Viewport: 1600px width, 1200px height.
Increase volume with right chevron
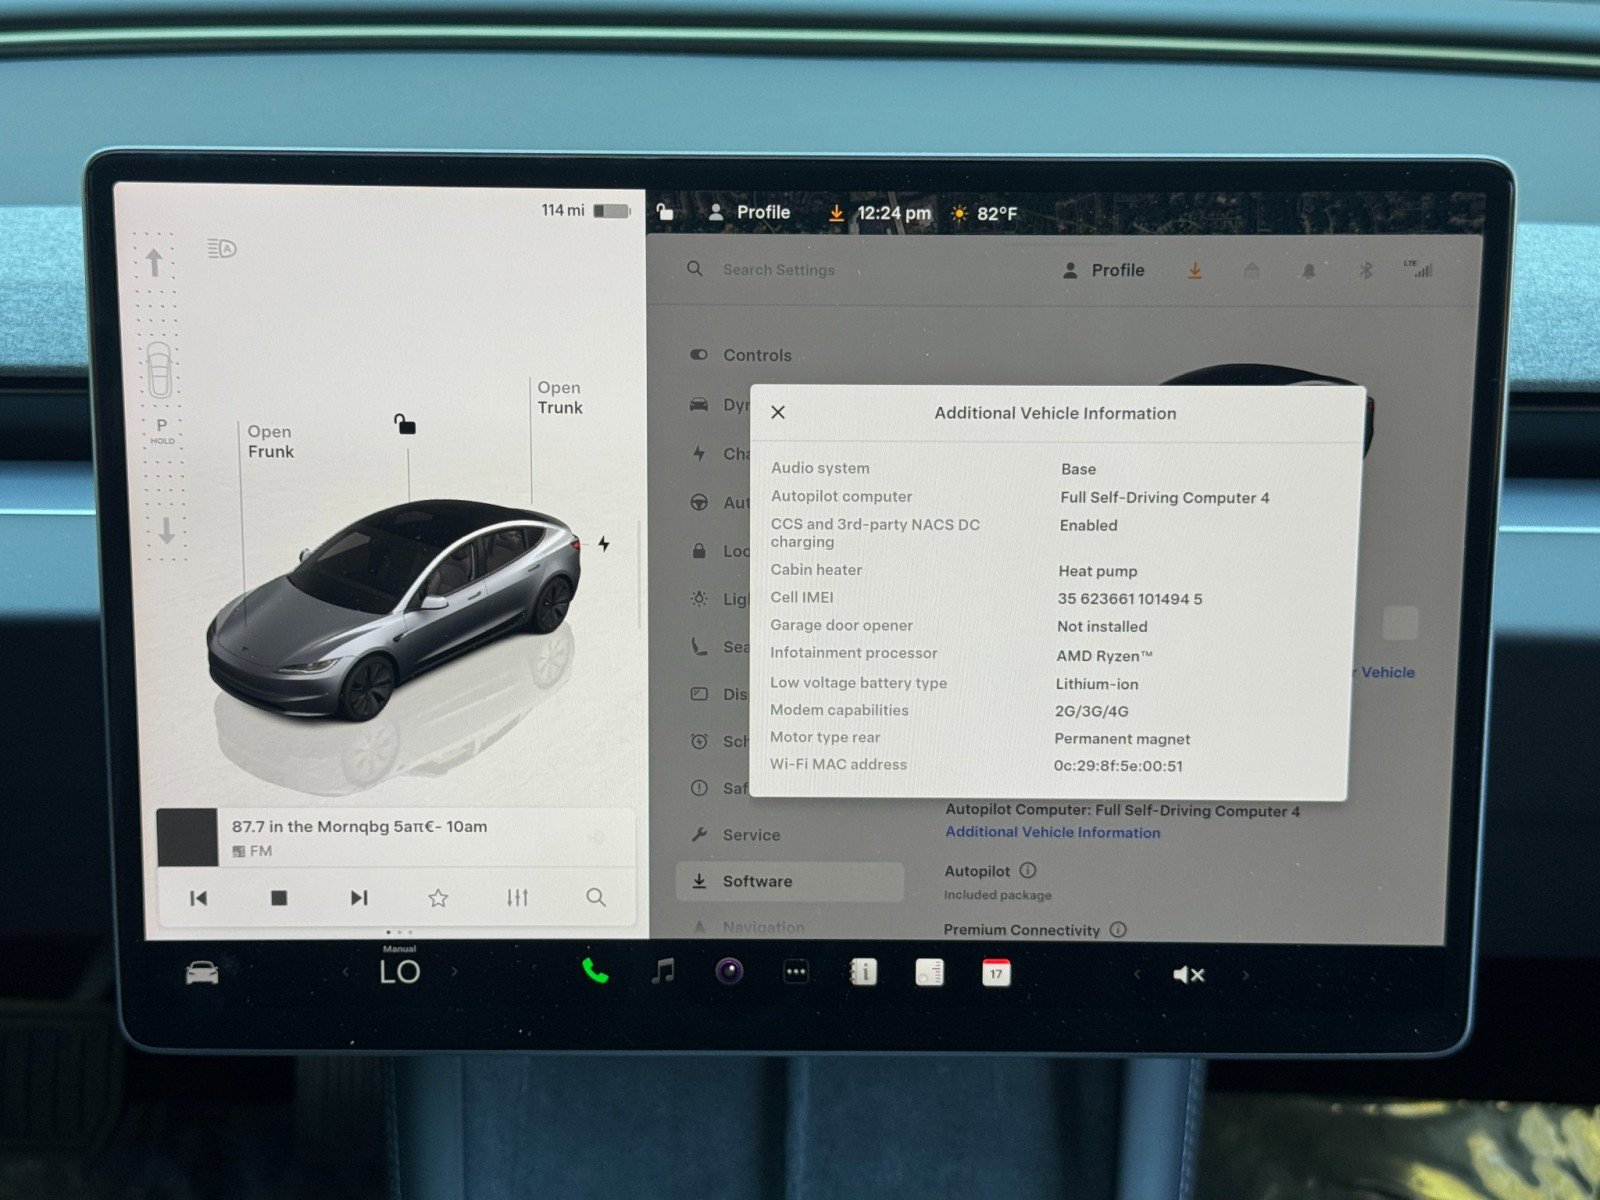coord(1245,974)
